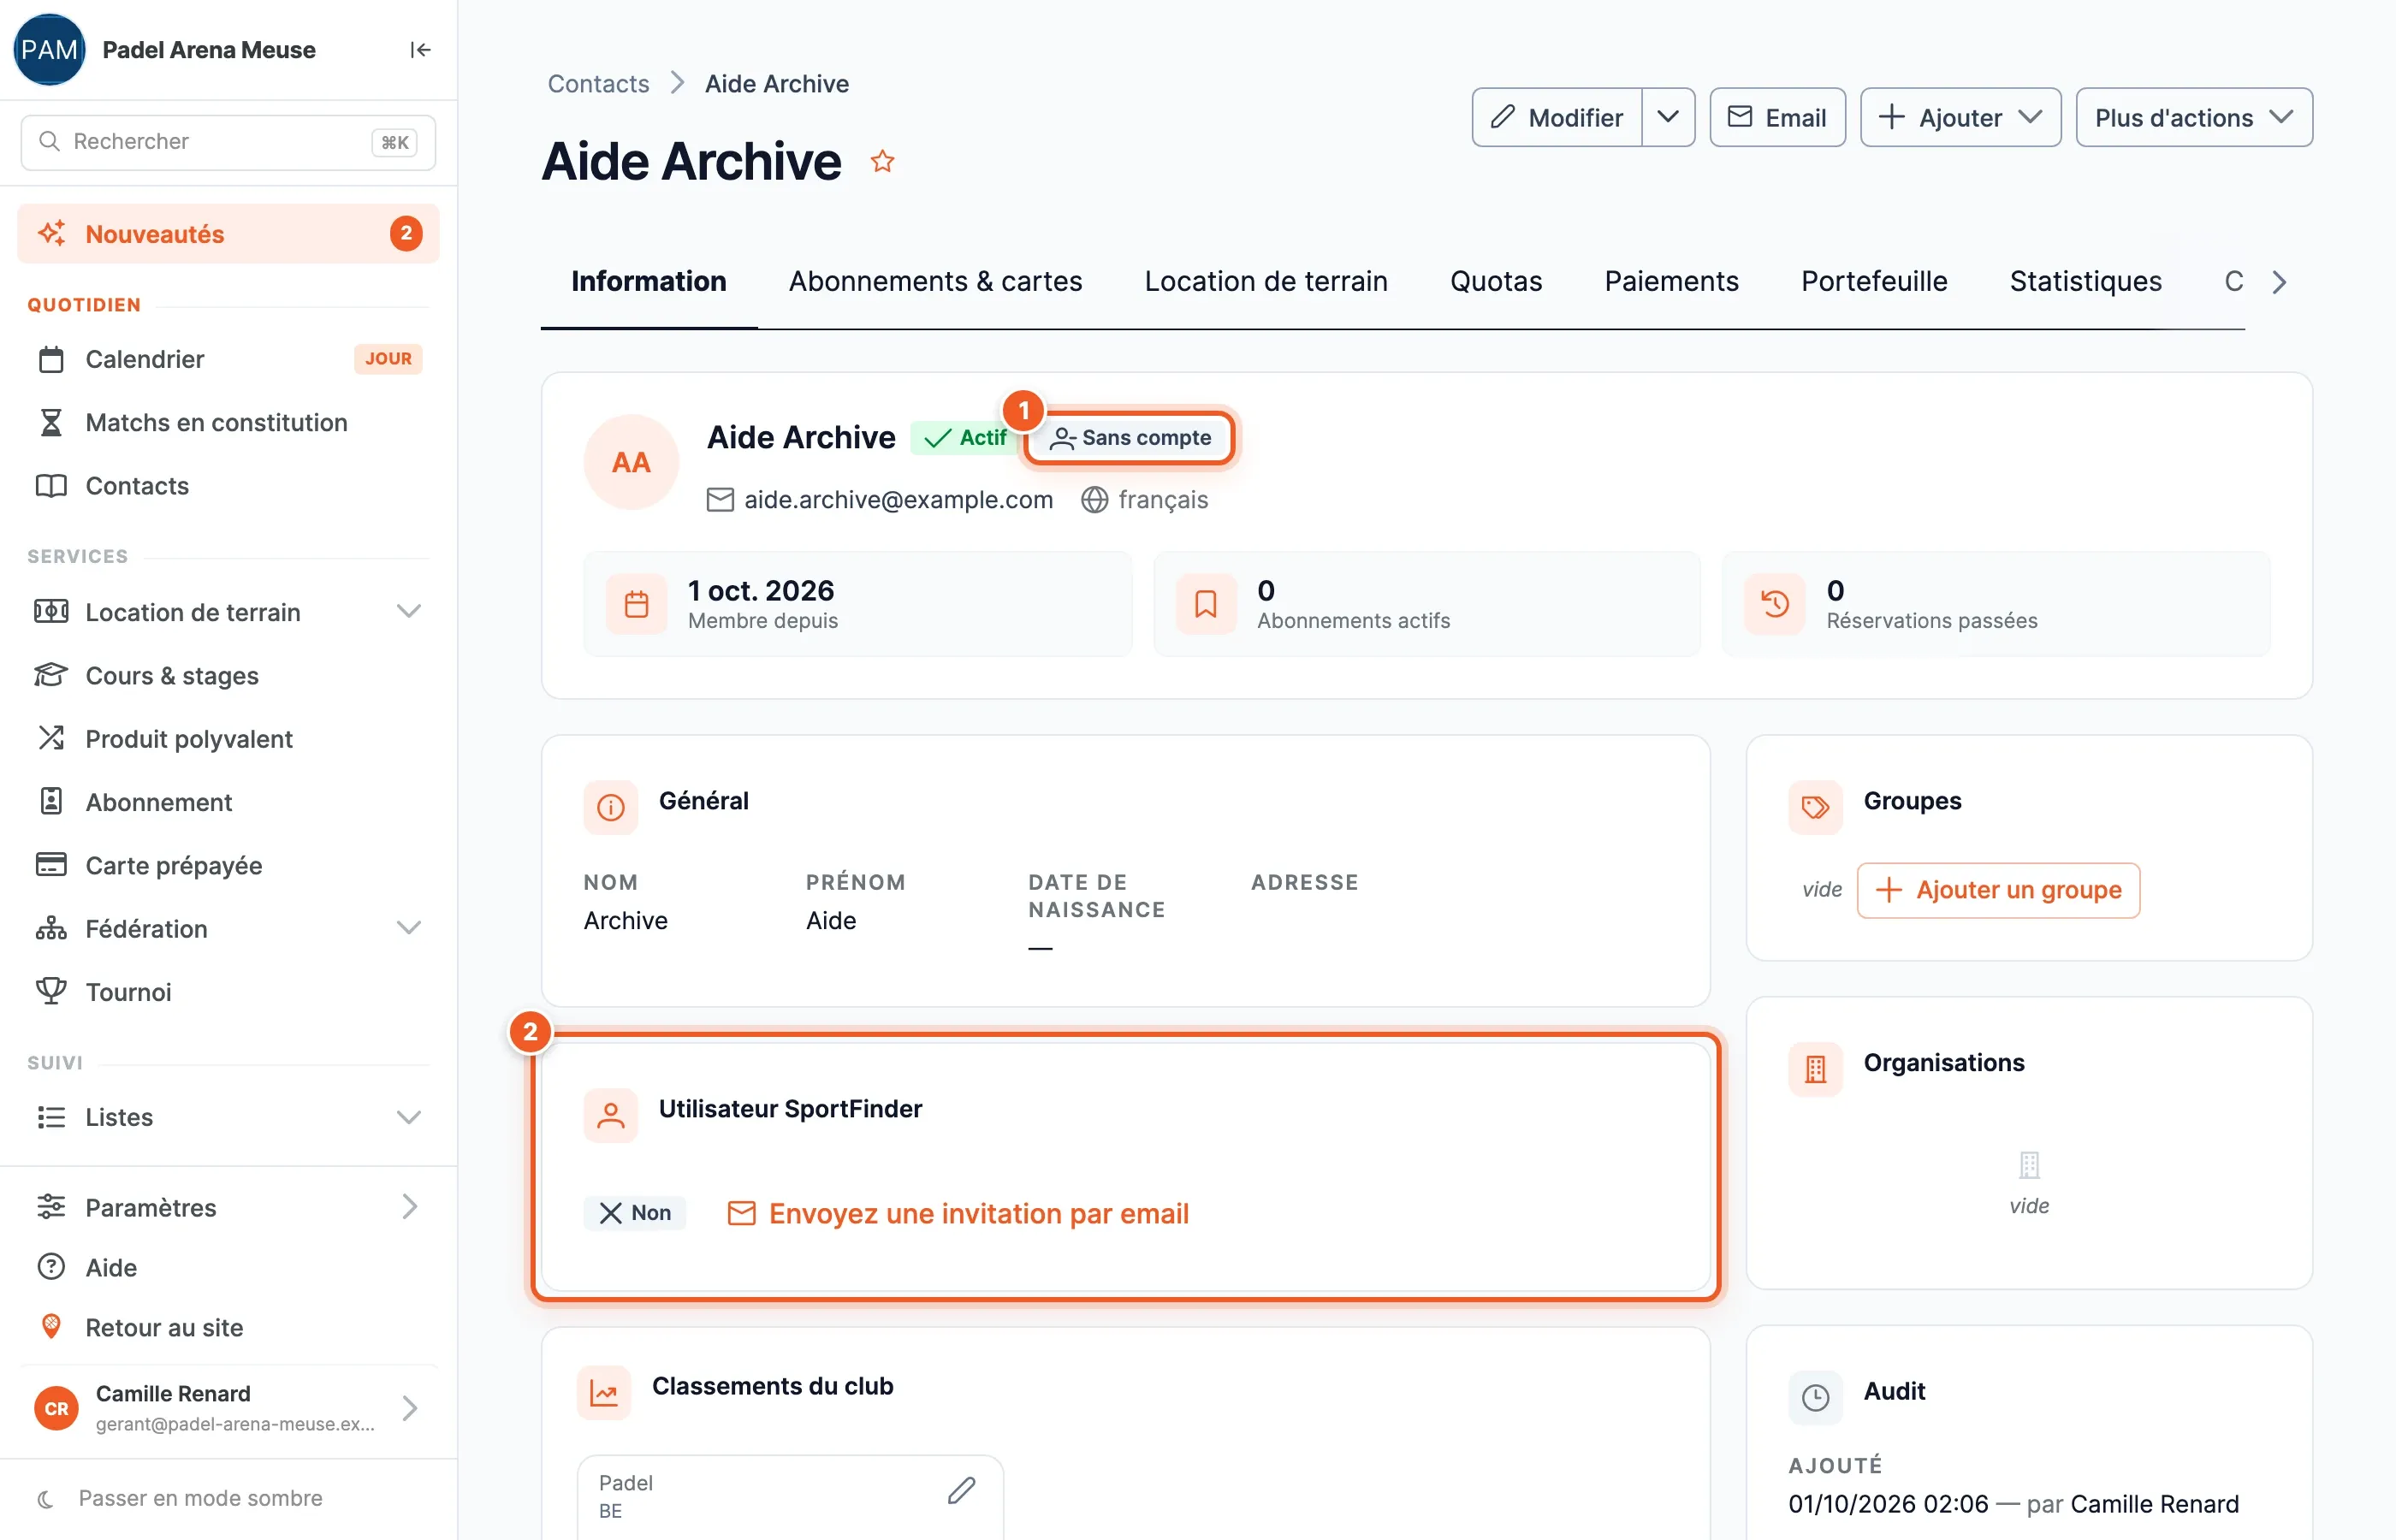The image size is (2396, 1540).
Task: Click the Retour au site pin icon
Action: coord(51,1327)
